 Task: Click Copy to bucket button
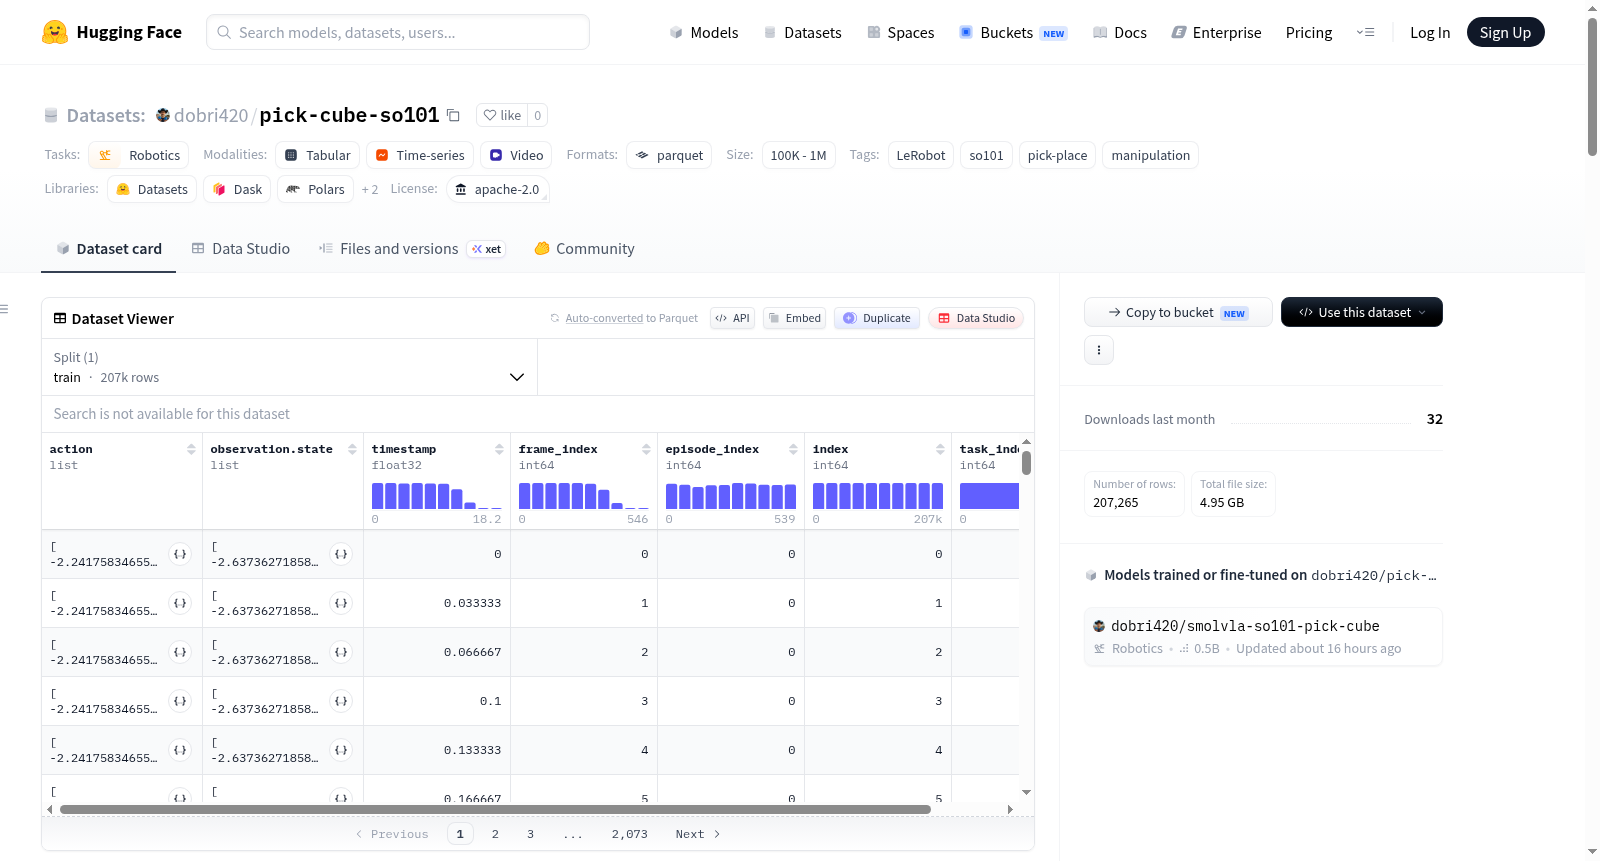[x=1178, y=312]
